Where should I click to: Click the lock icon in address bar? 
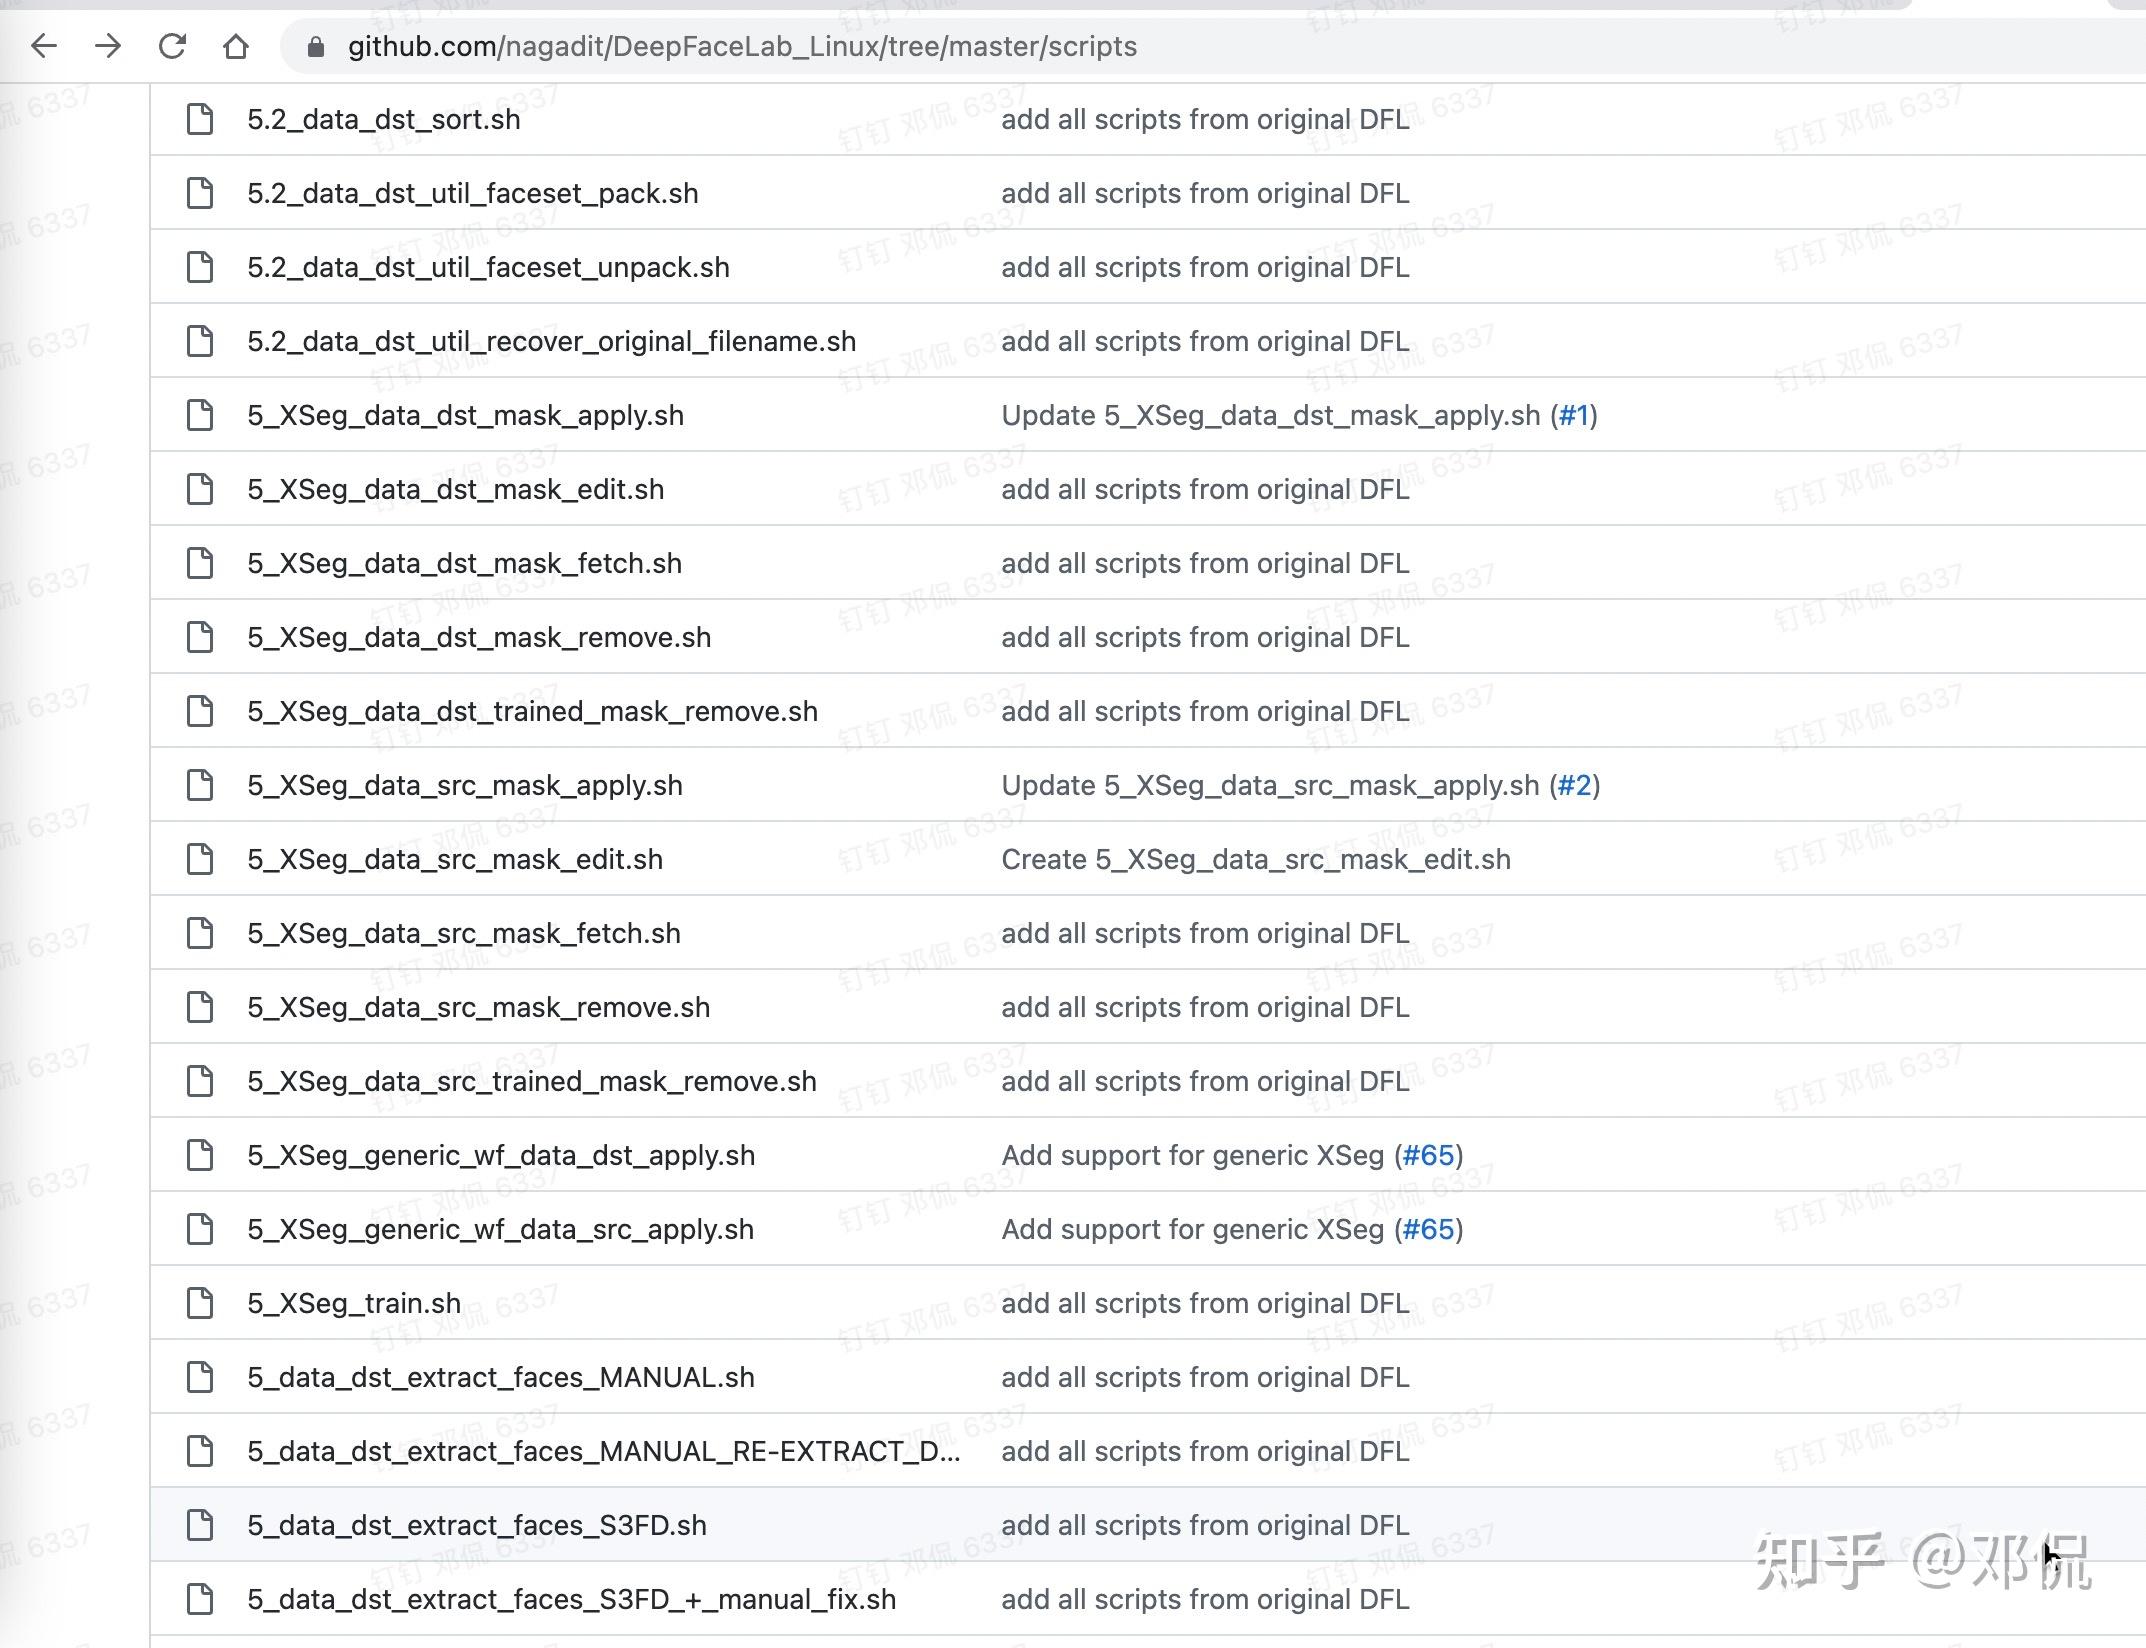[315, 47]
